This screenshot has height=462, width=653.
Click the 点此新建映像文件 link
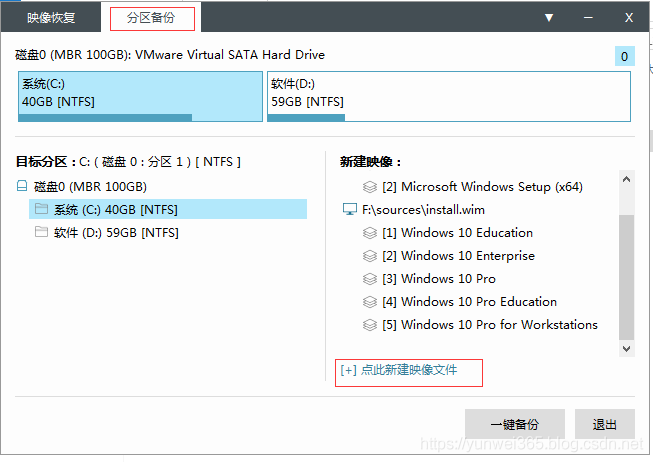pyautogui.click(x=399, y=370)
